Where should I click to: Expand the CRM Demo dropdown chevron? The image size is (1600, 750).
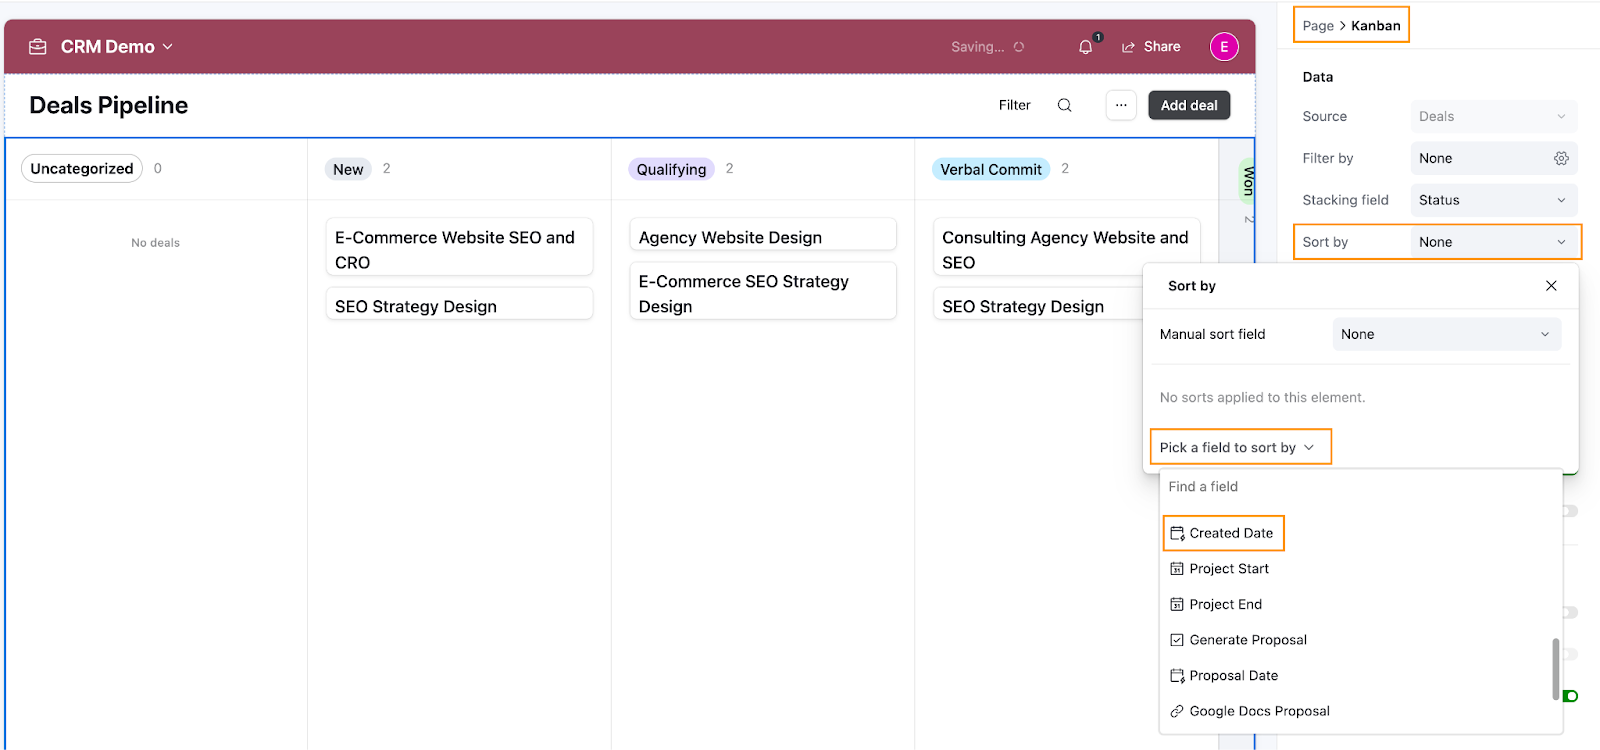pos(168,47)
